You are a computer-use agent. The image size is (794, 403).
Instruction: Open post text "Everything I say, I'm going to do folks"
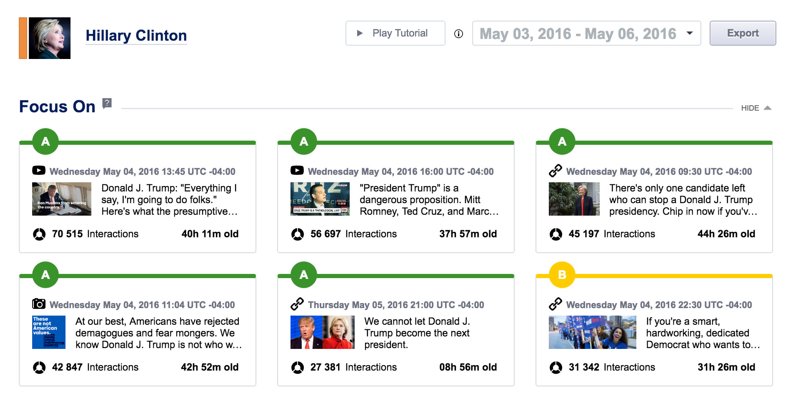tap(170, 199)
